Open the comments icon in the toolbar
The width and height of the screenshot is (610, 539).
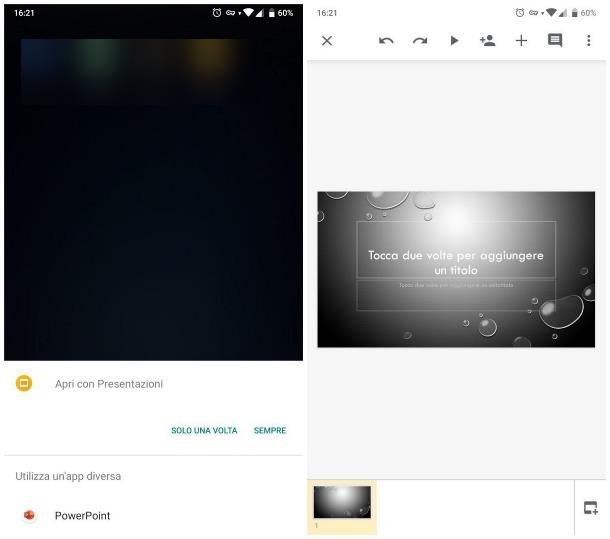(x=555, y=40)
